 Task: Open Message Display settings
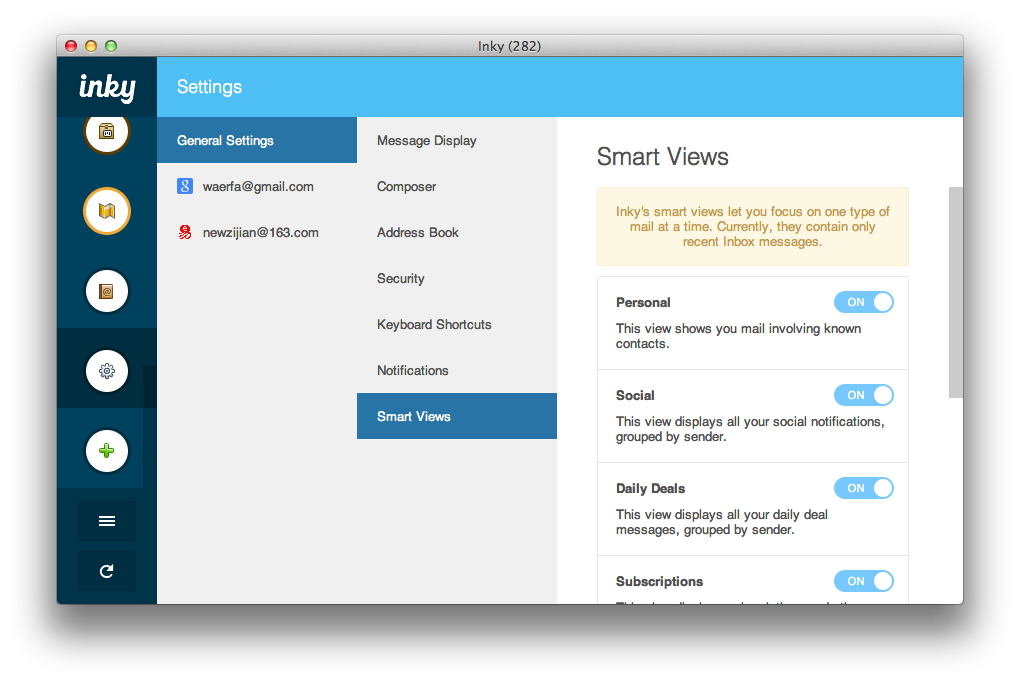click(x=457, y=141)
